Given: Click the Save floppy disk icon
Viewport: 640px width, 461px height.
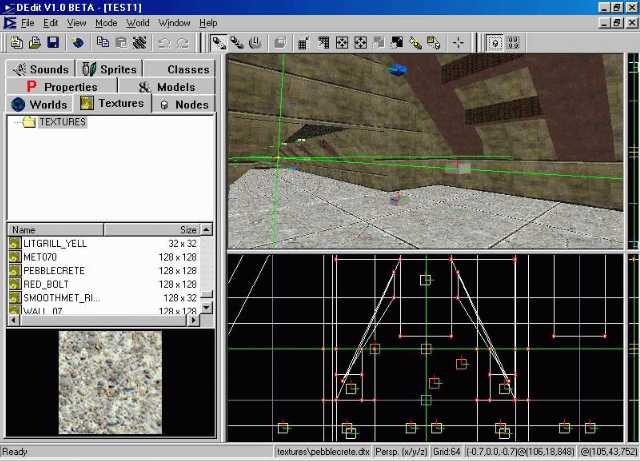Looking at the screenshot, I should point(53,42).
